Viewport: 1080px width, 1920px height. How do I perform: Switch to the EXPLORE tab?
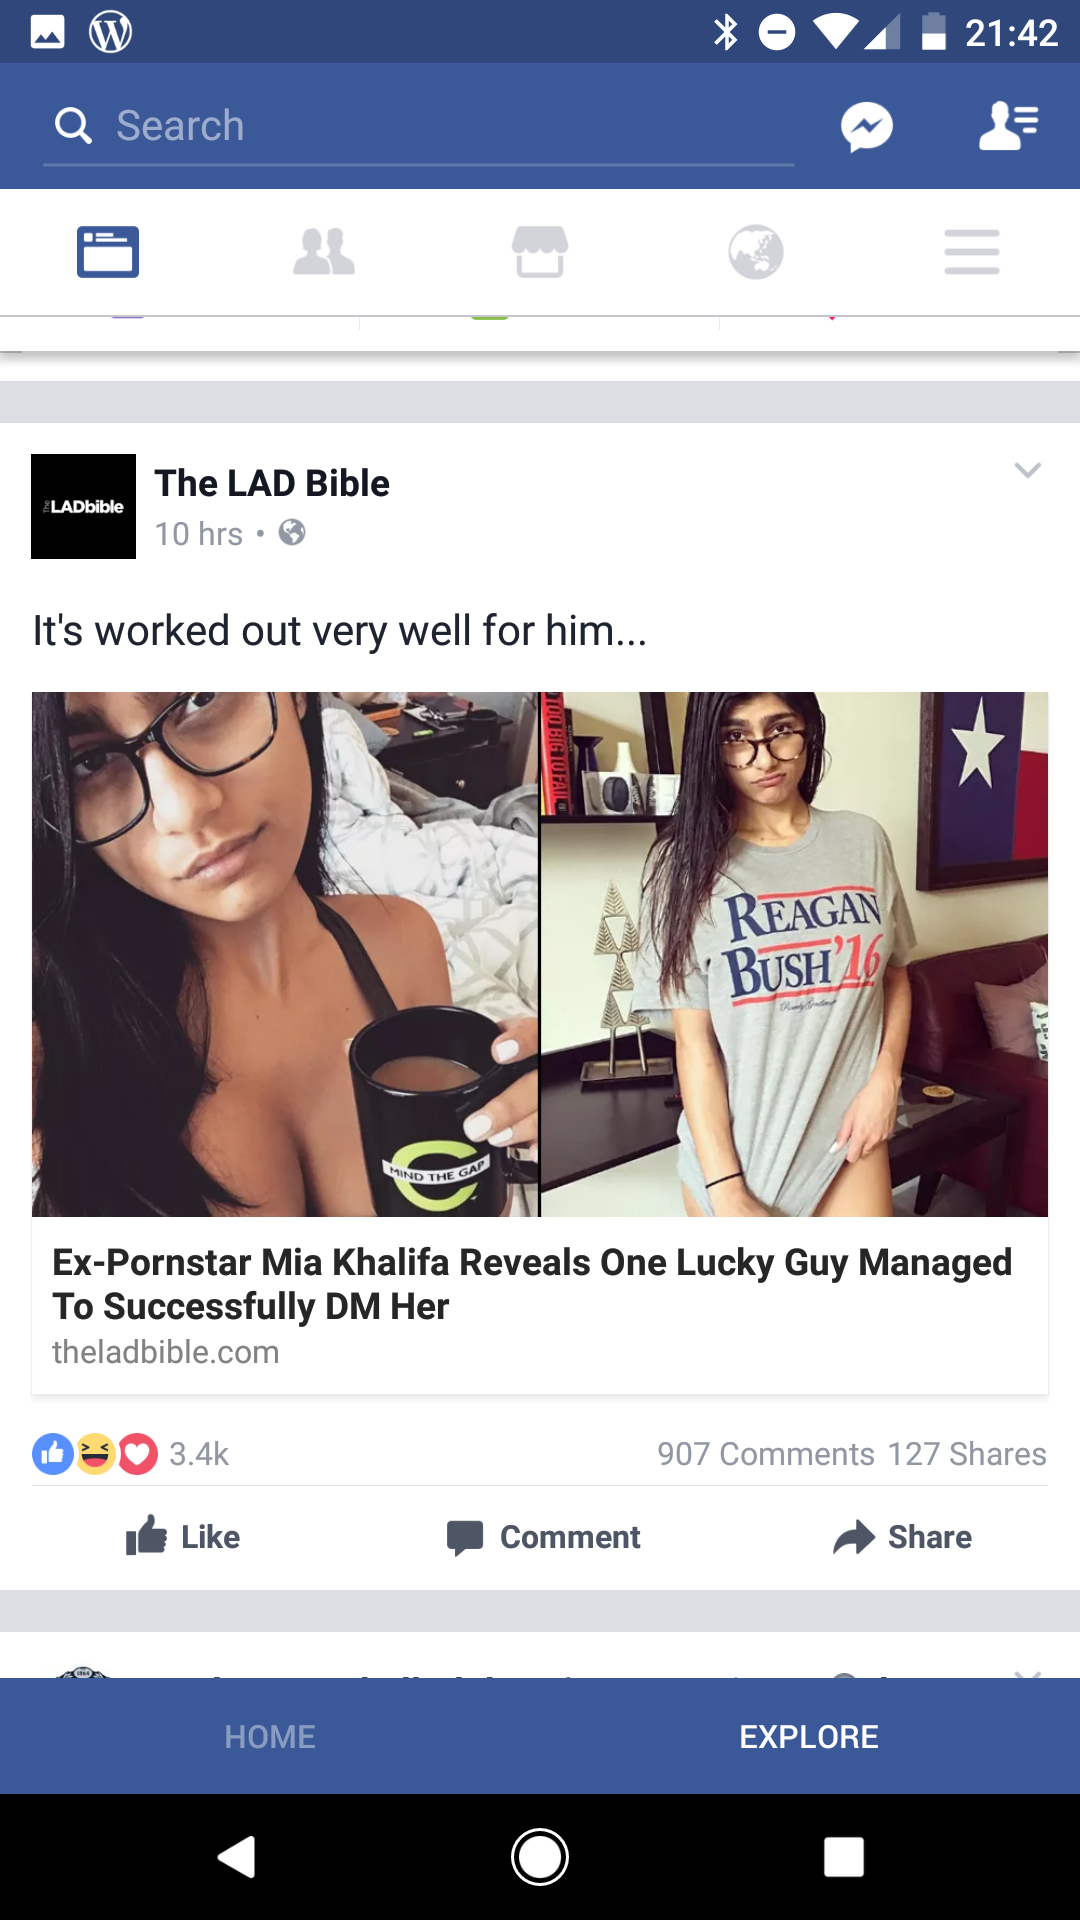[809, 1737]
